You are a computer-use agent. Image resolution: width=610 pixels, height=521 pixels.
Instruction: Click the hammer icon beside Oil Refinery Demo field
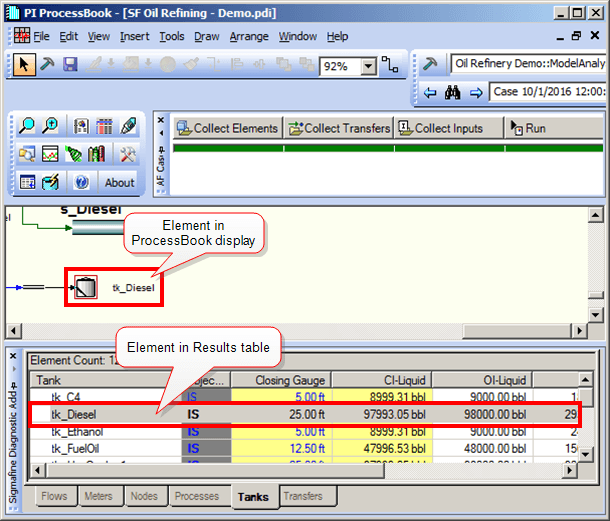coord(431,63)
